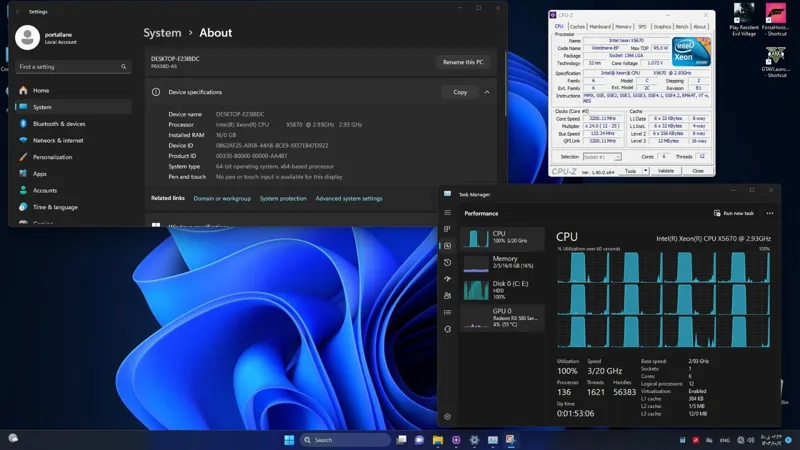Image resolution: width=800 pixels, height=450 pixels.
Task: Collapse Device specifications section chevron
Action: click(x=487, y=92)
